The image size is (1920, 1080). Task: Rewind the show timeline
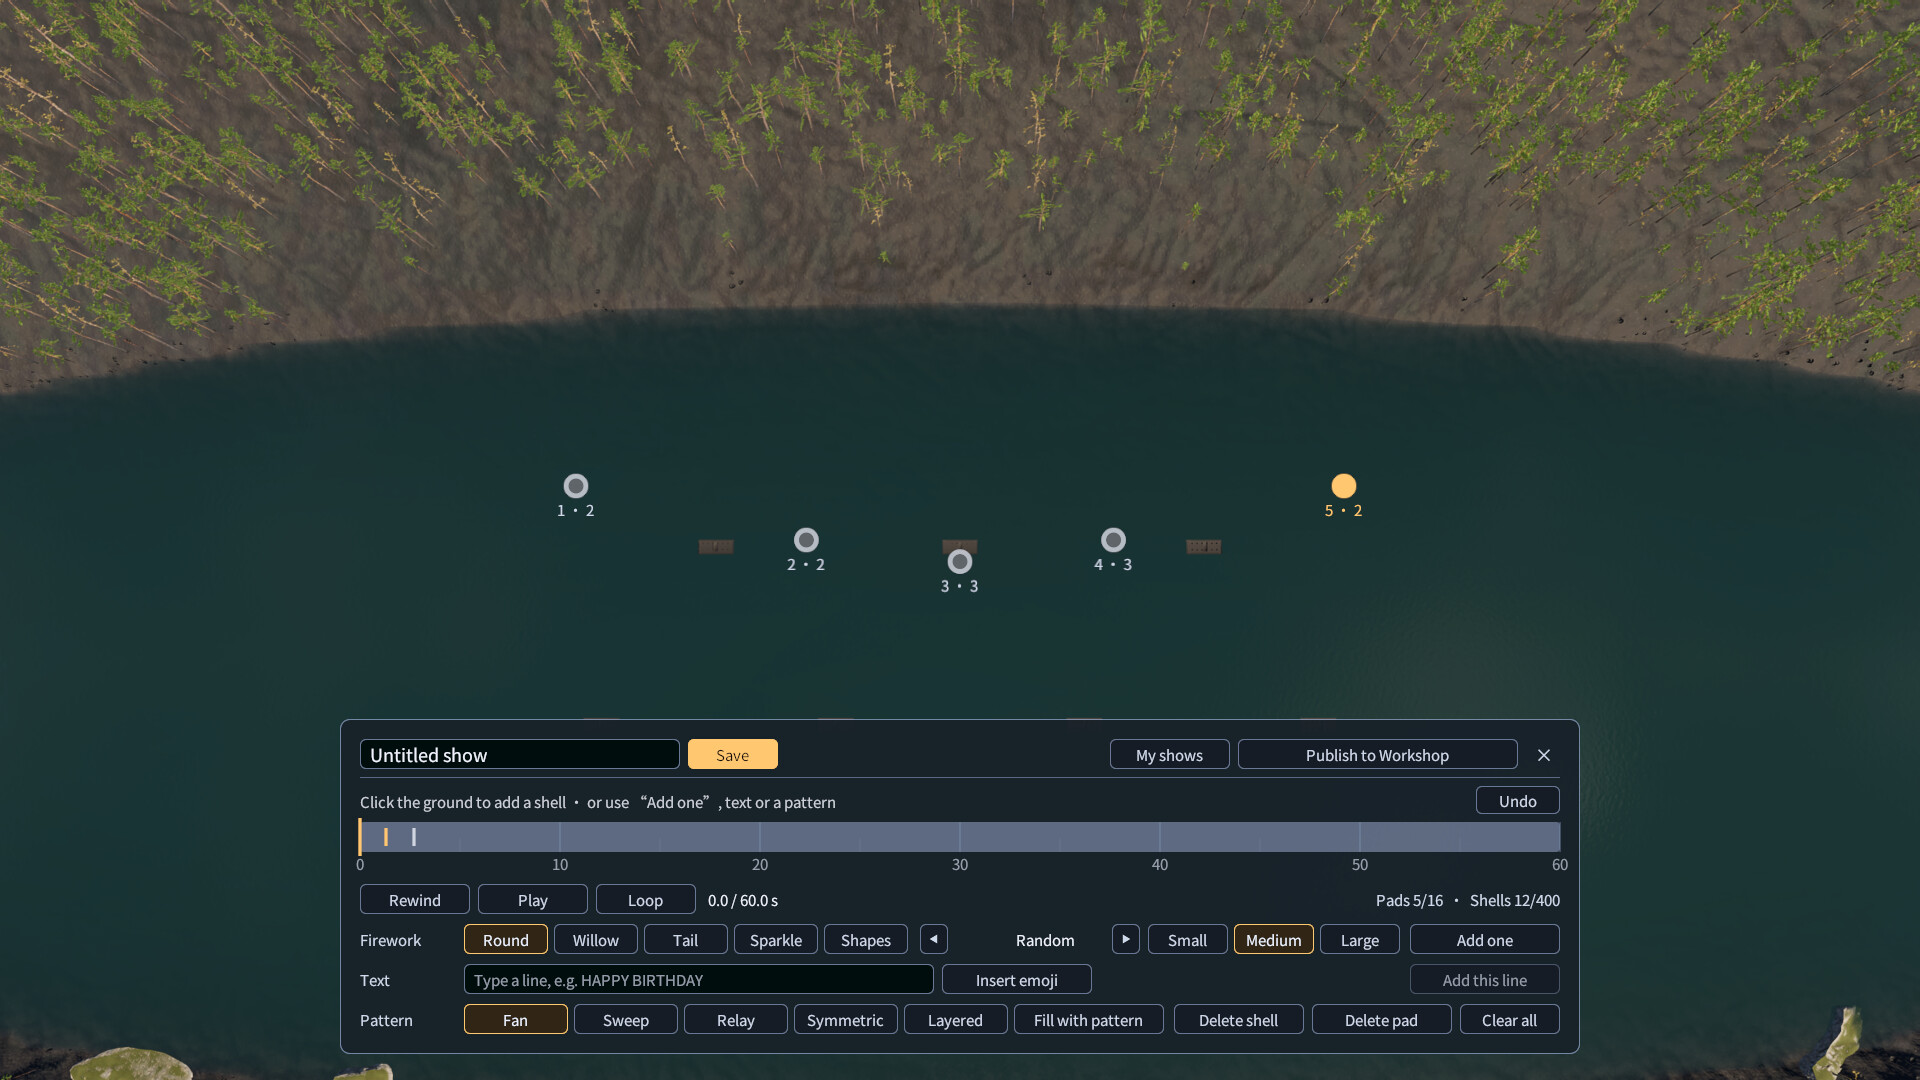pos(415,899)
